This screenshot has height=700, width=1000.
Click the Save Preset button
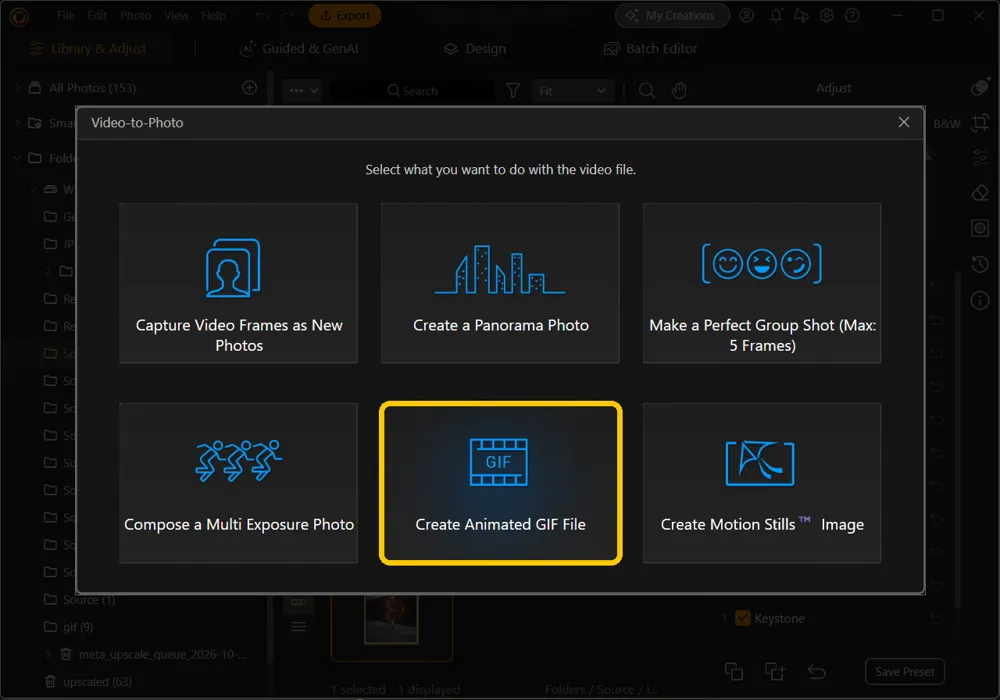pyautogui.click(x=904, y=671)
